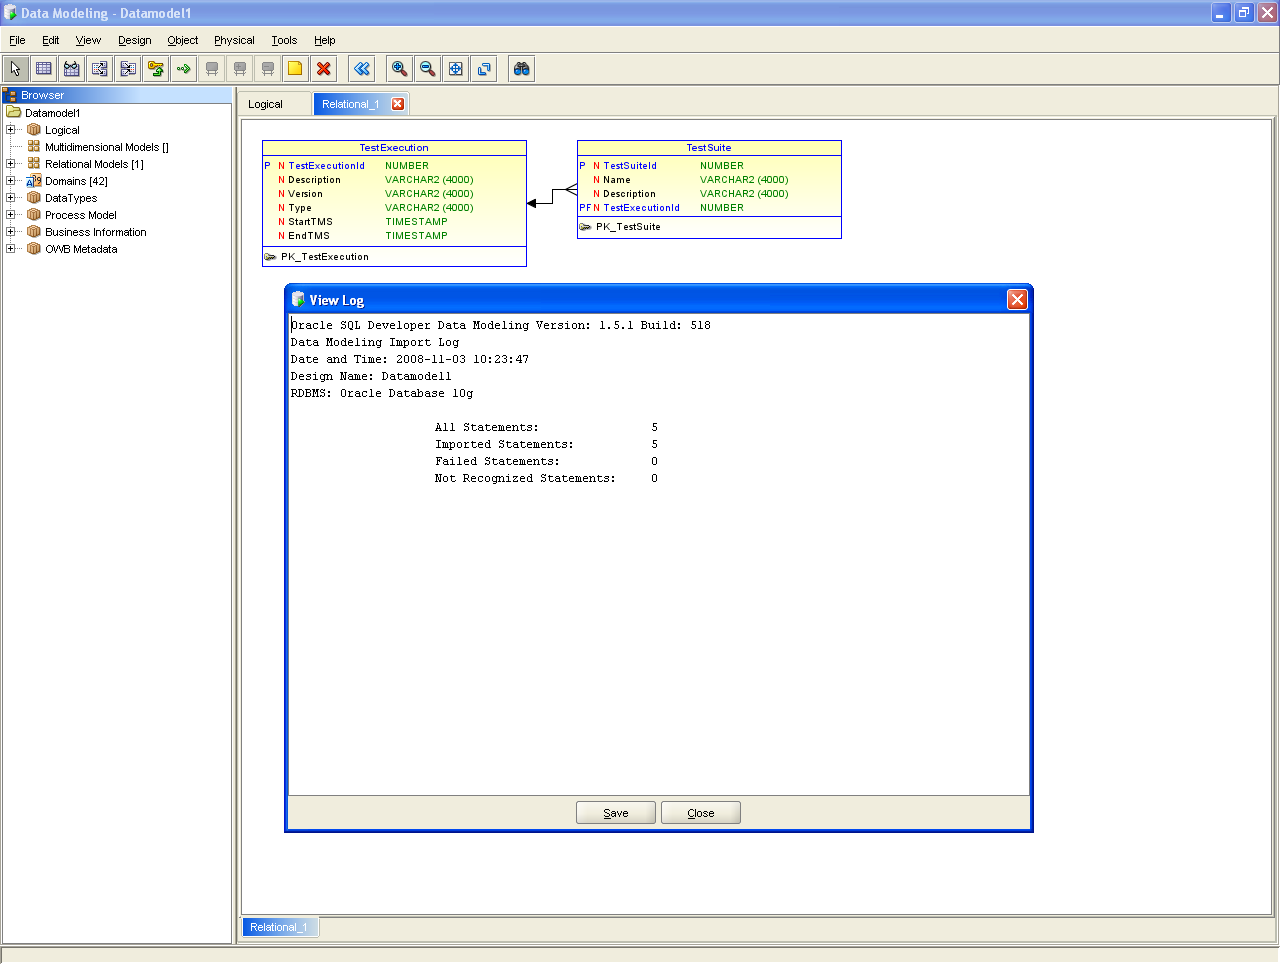Open the Object menu
Viewport: 1280px width, 964px height.
[182, 40]
